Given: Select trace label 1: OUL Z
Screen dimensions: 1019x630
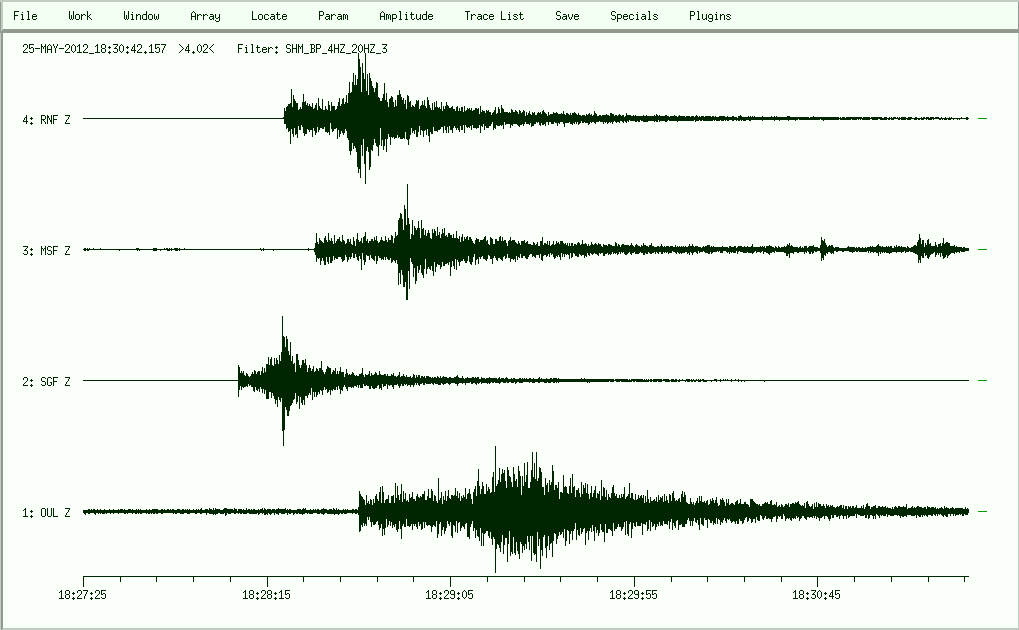Looking at the screenshot, I should click(x=47, y=513).
